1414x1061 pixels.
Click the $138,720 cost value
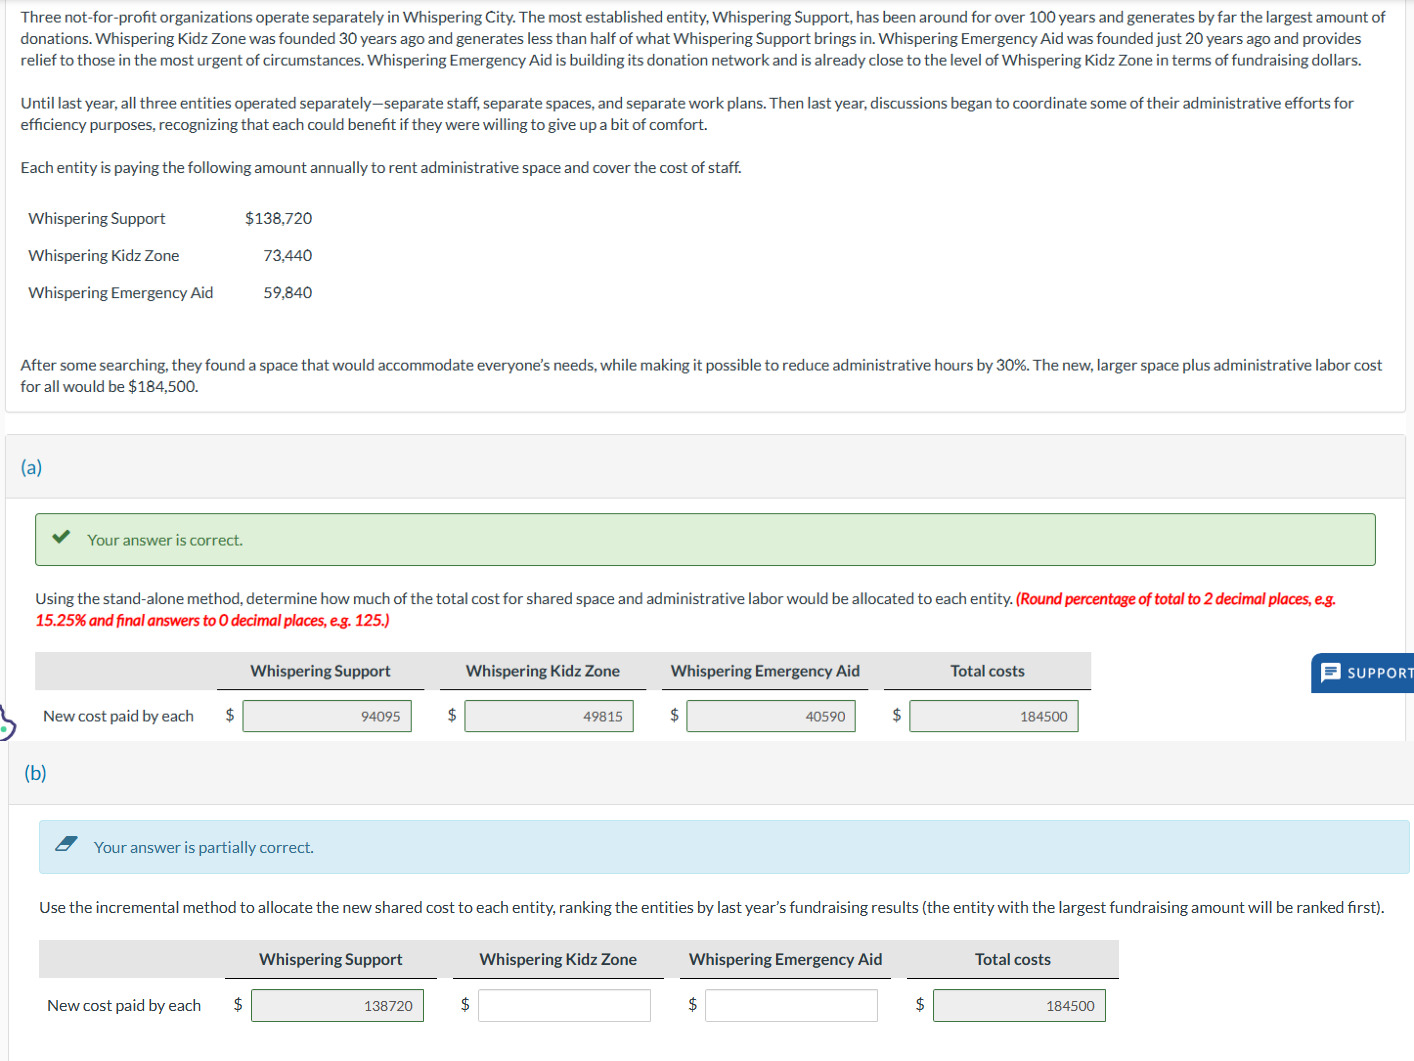(278, 218)
